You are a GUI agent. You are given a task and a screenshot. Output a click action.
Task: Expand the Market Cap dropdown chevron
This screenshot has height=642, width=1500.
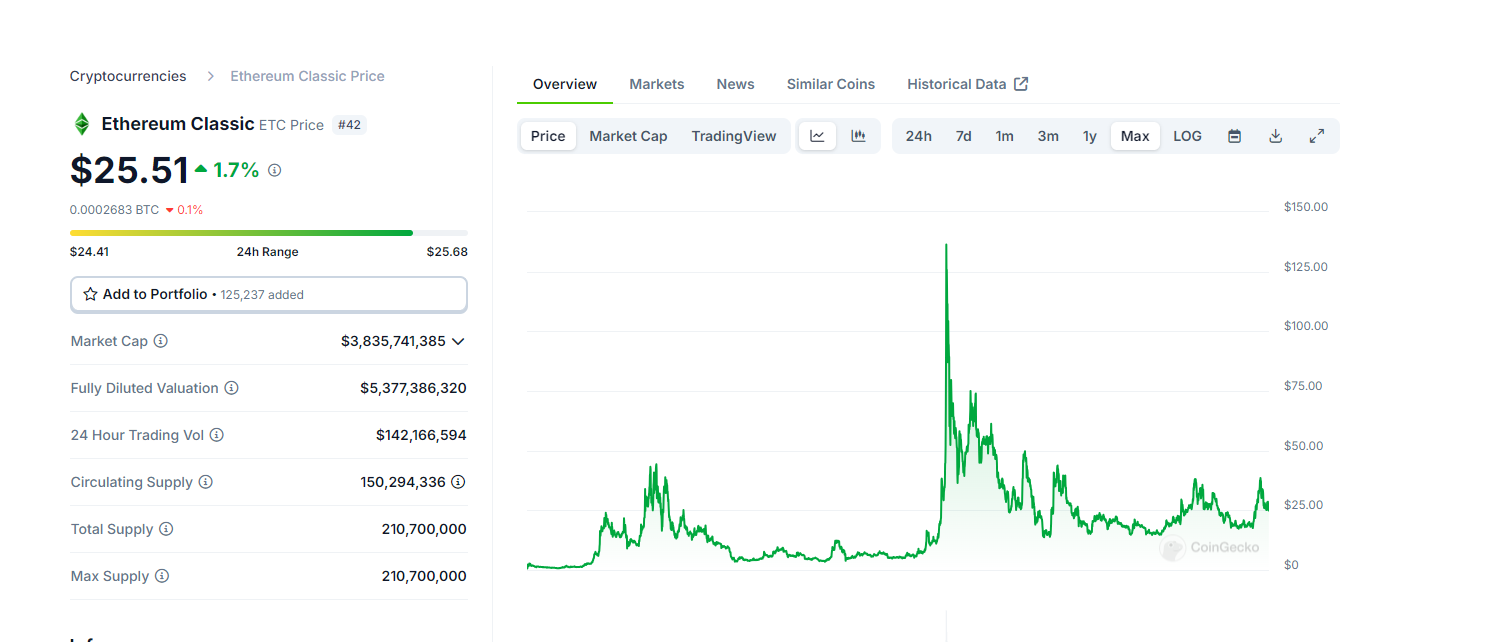(458, 341)
